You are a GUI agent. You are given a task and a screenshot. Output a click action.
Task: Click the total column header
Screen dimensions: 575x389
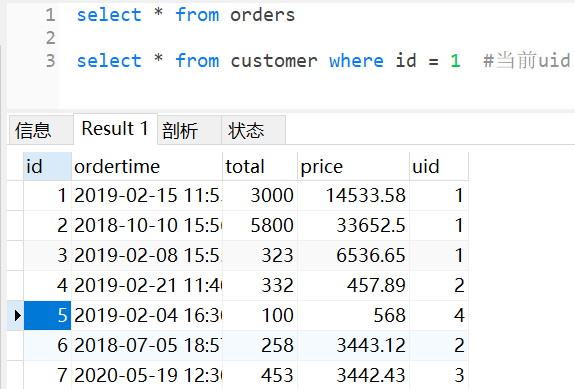tap(260, 166)
